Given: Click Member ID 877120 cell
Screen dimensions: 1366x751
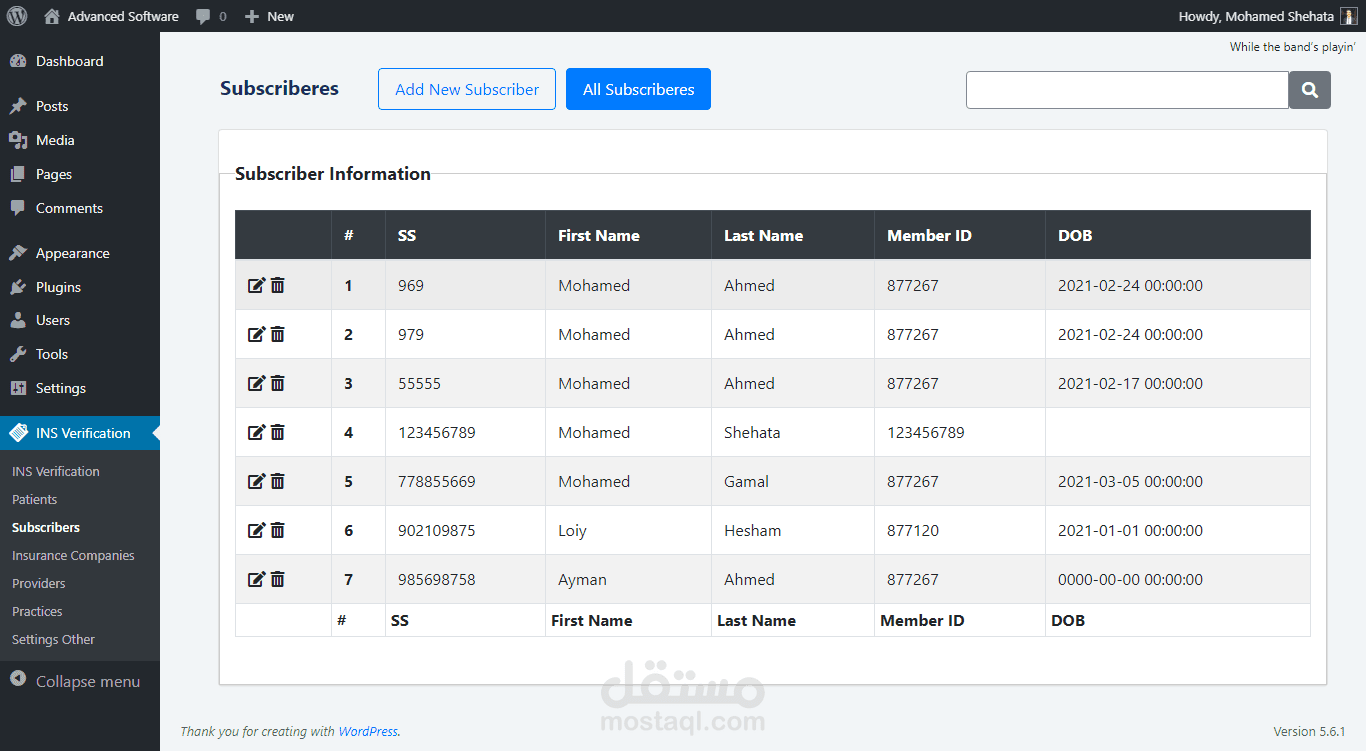Looking at the screenshot, I should (x=913, y=531).
